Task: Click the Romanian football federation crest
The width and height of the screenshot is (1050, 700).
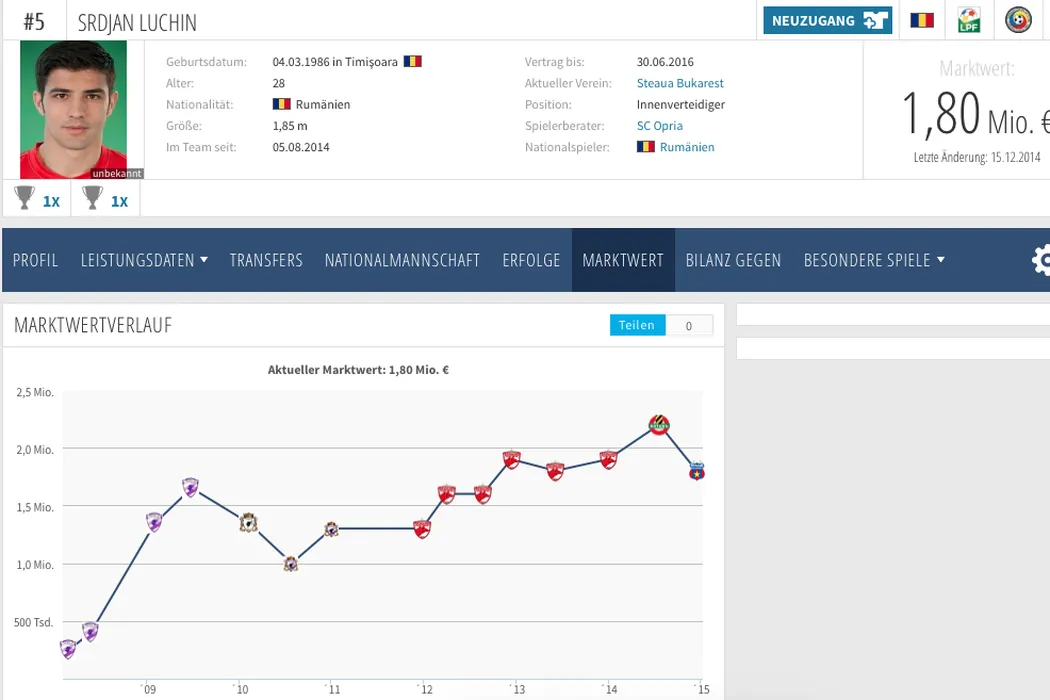Action: point(1018,20)
